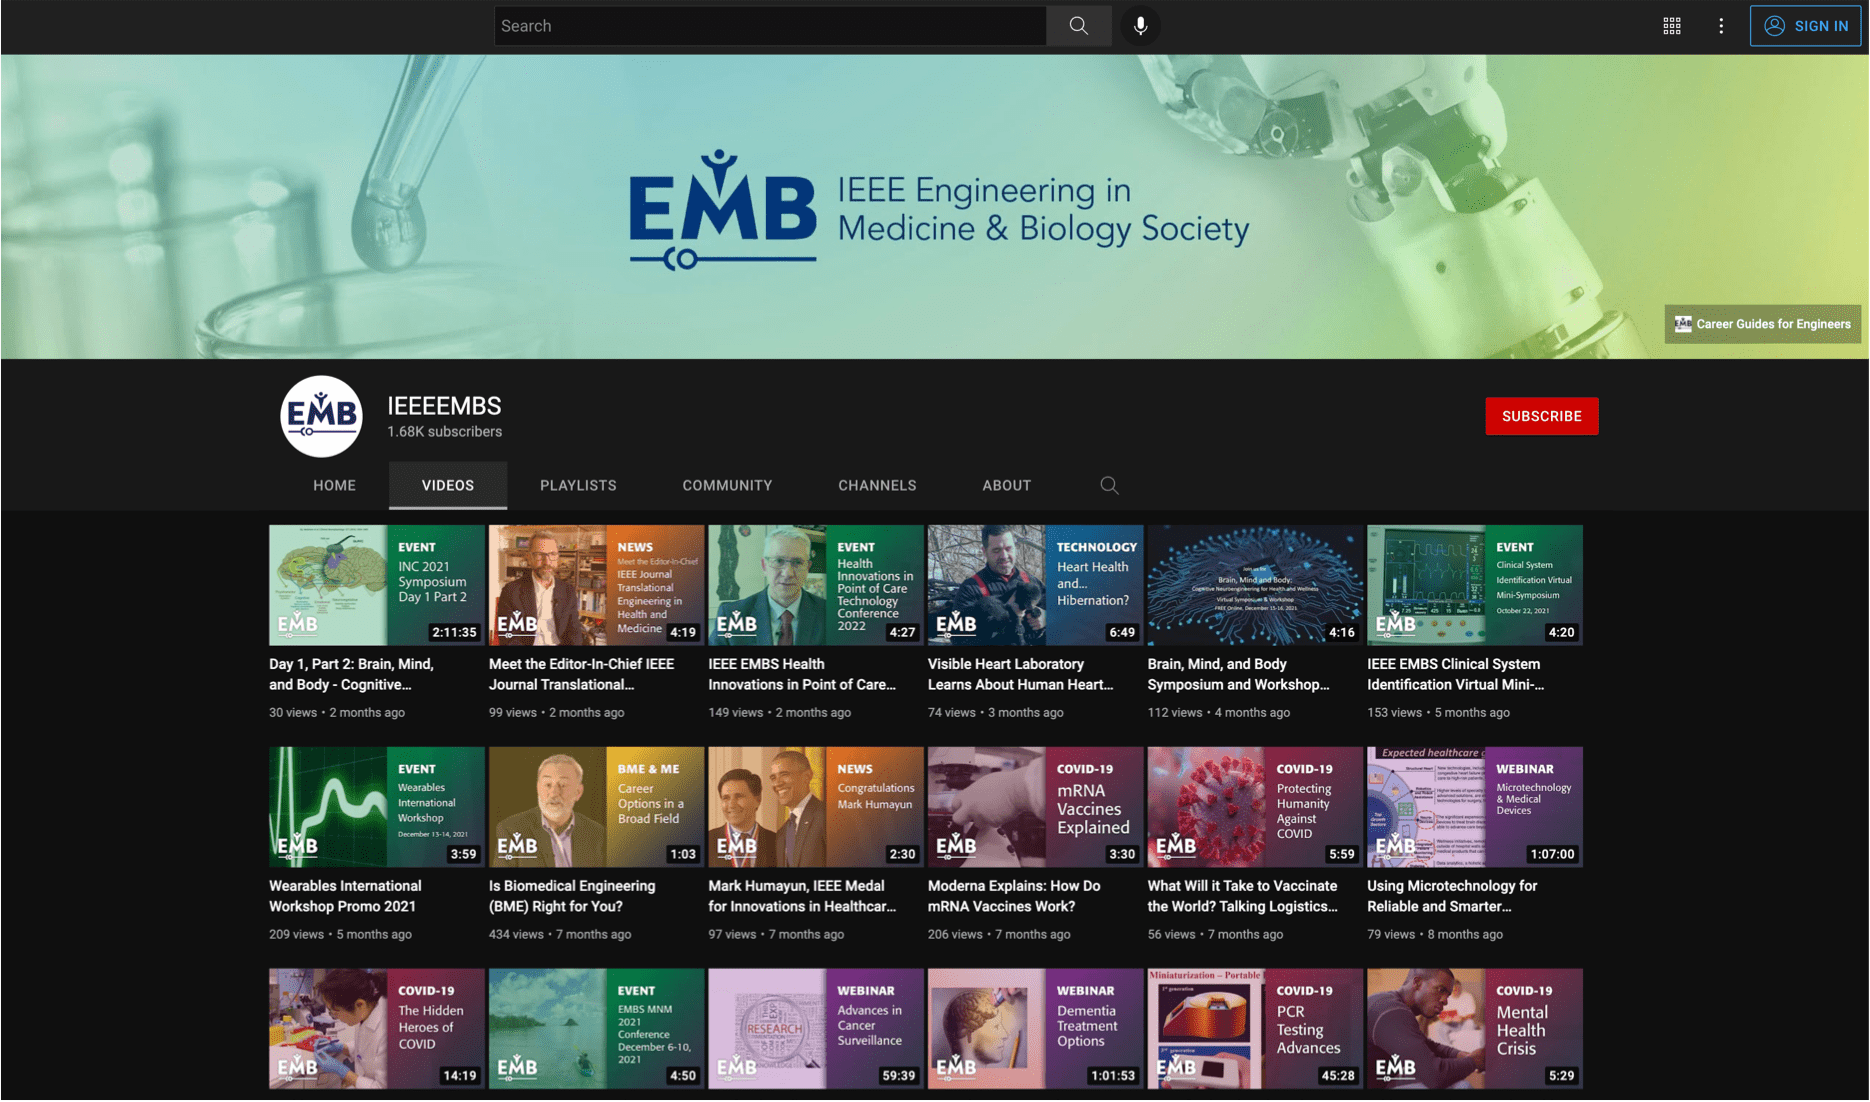Play PCR Testing Advances thumbnail
The height and width of the screenshot is (1102, 1870).
1255,1028
